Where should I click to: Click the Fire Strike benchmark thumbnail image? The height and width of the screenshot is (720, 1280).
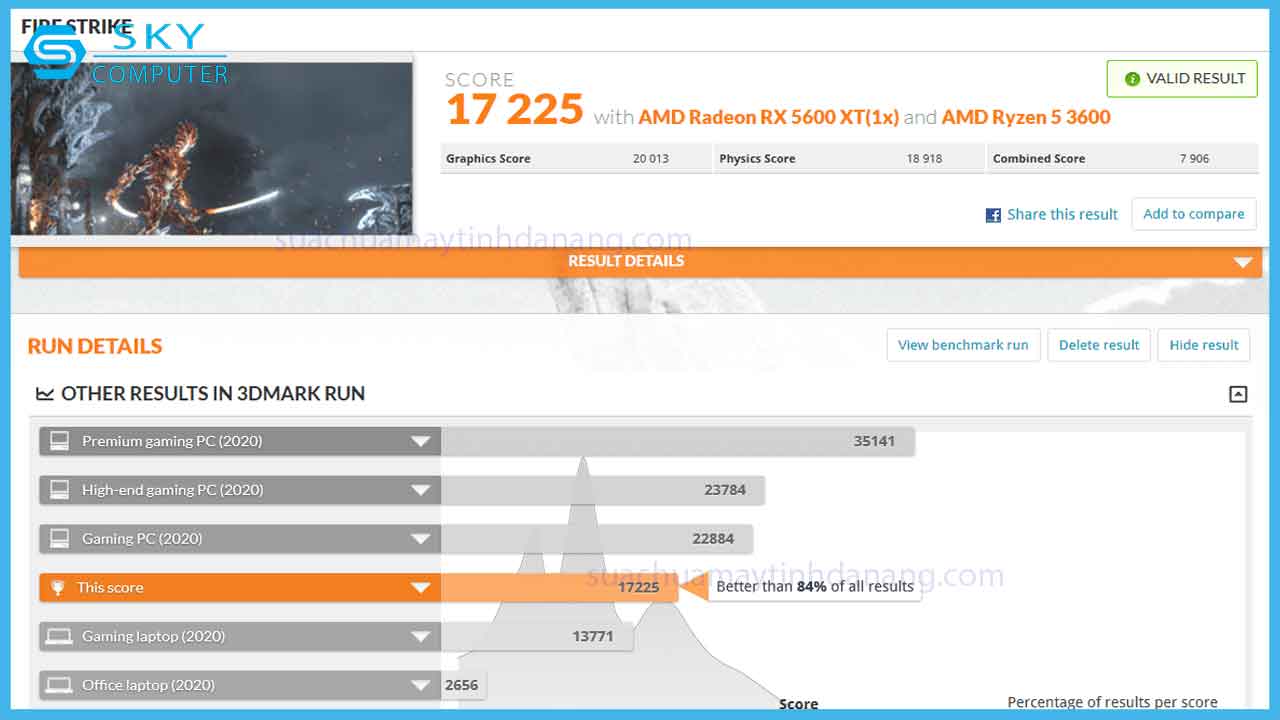pyautogui.click(x=211, y=148)
